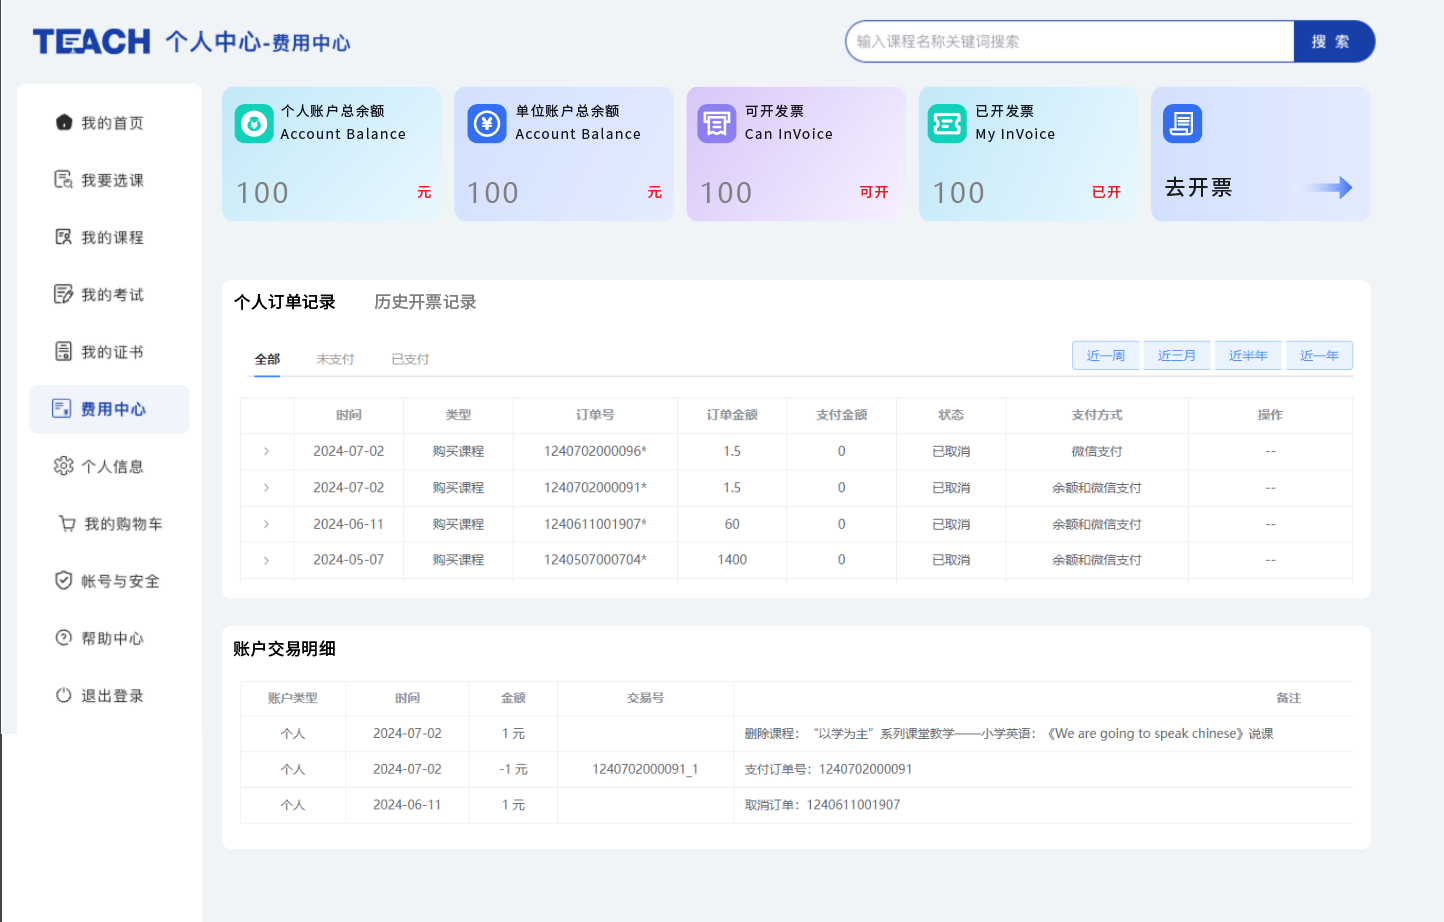Go to 我要选课 menu item

pos(112,180)
